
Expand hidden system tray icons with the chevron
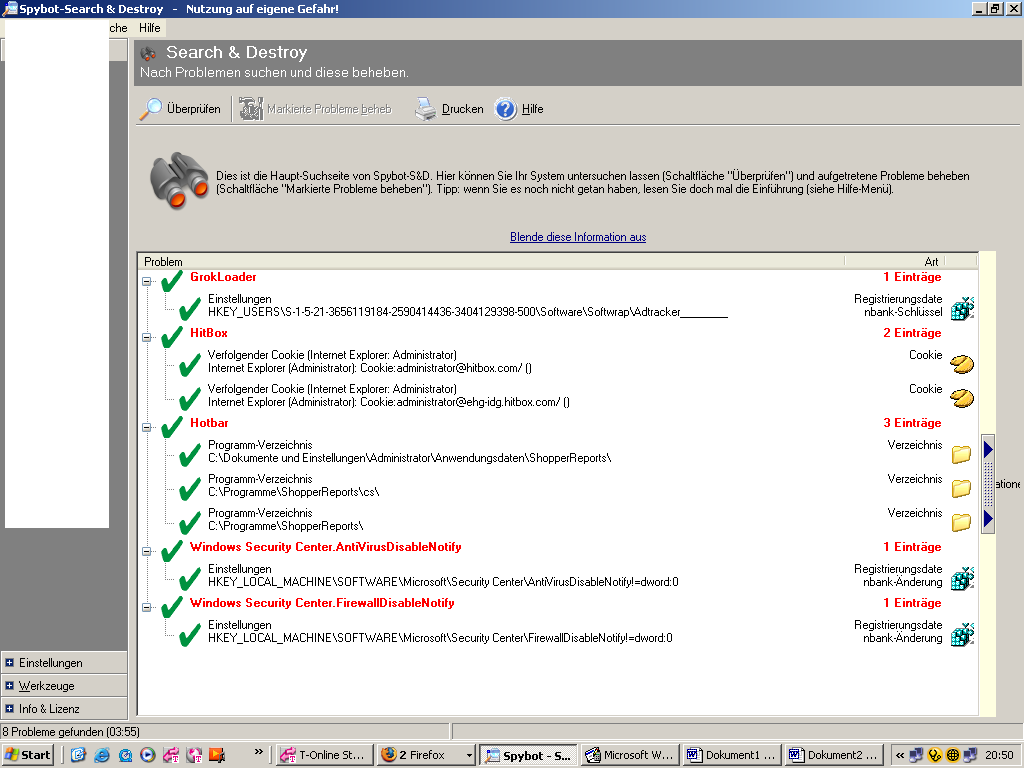[x=900, y=756]
